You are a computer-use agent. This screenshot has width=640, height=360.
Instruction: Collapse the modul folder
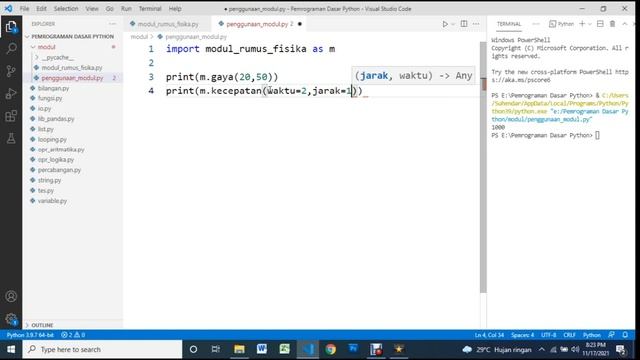point(46,47)
